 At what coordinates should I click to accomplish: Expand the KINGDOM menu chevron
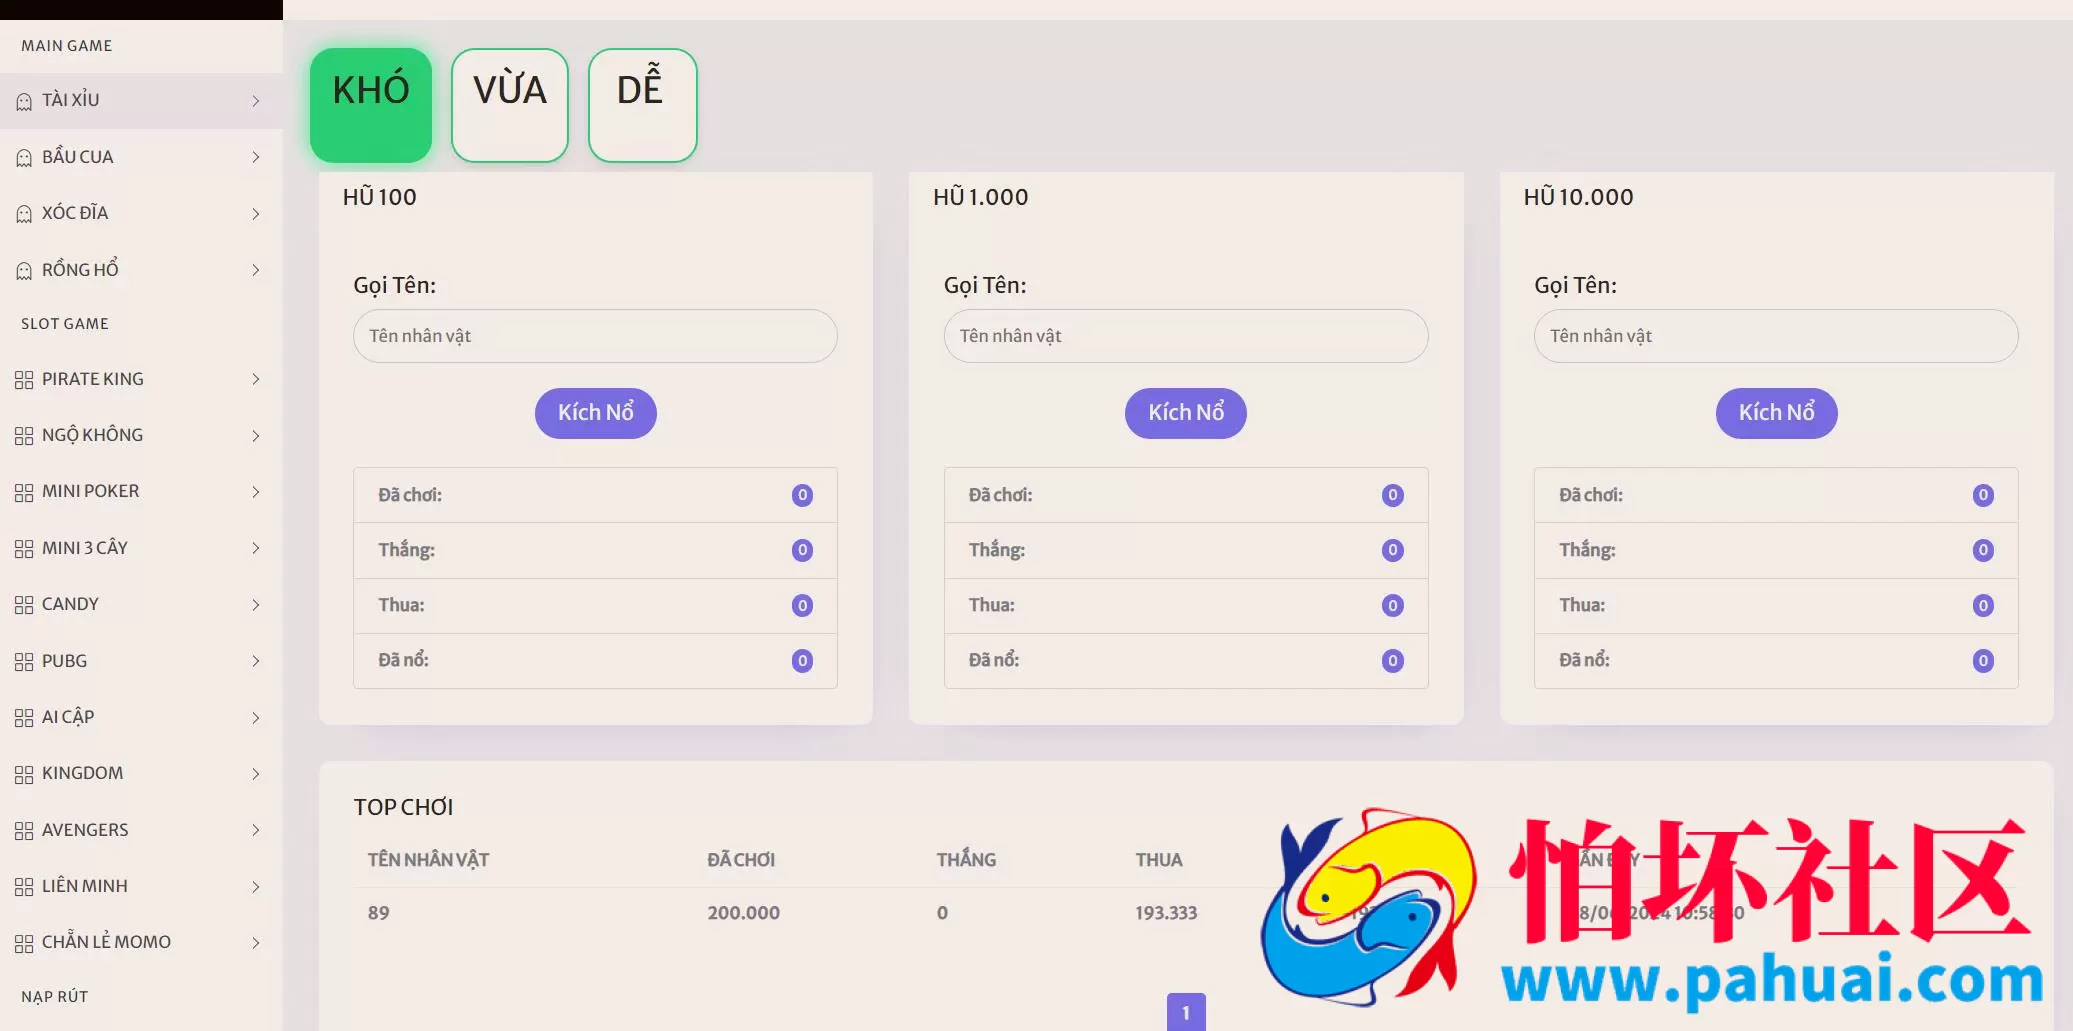tap(256, 774)
